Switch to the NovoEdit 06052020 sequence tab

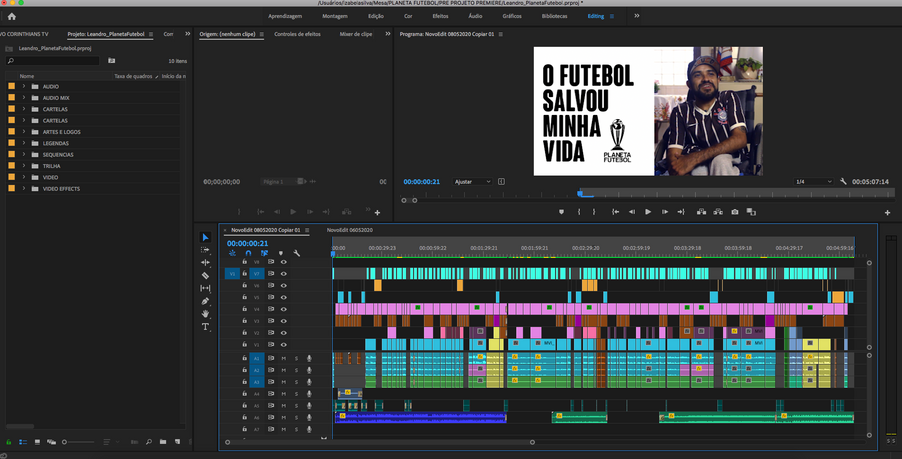pos(350,230)
